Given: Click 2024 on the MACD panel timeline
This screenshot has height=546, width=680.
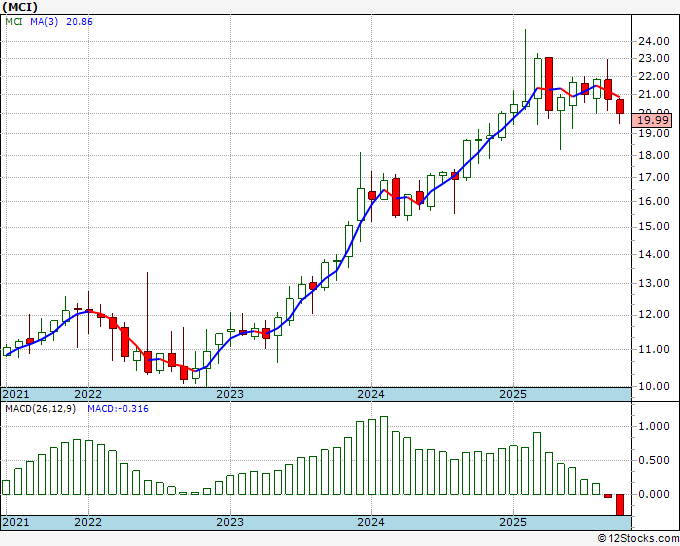Looking at the screenshot, I should click(x=371, y=522).
